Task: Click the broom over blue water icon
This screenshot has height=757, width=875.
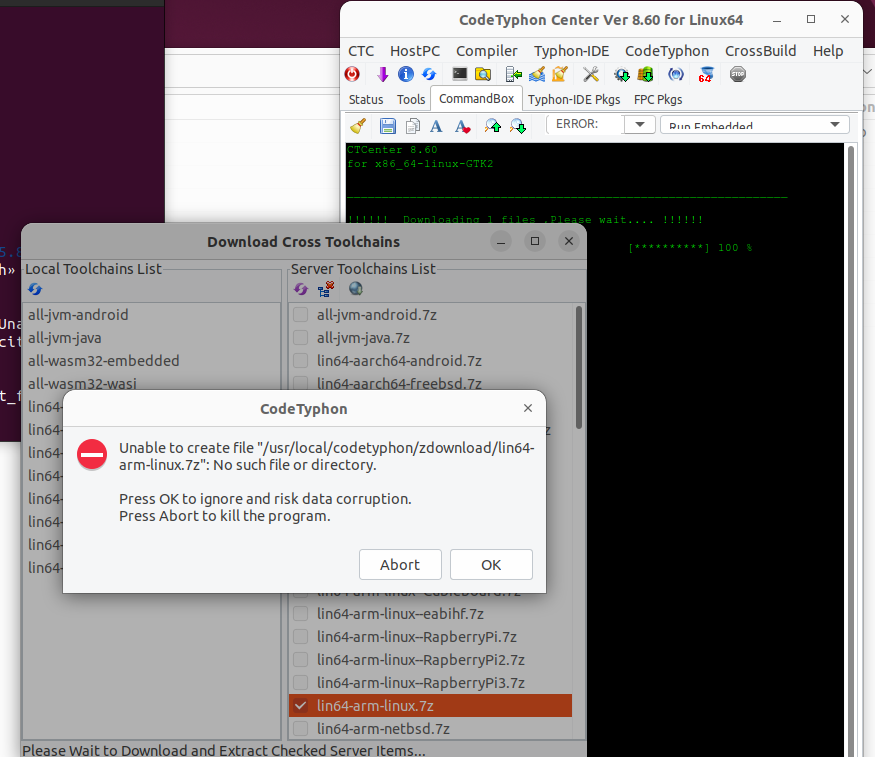Action: click(537, 74)
